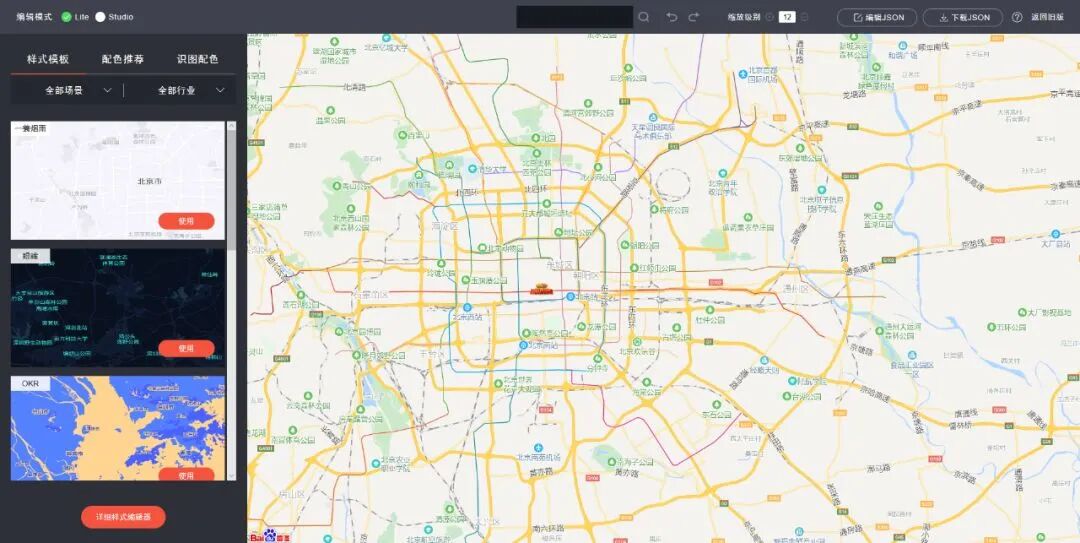Open the 全部场景 scene dropdown
This screenshot has height=543, width=1080.
coord(68,90)
